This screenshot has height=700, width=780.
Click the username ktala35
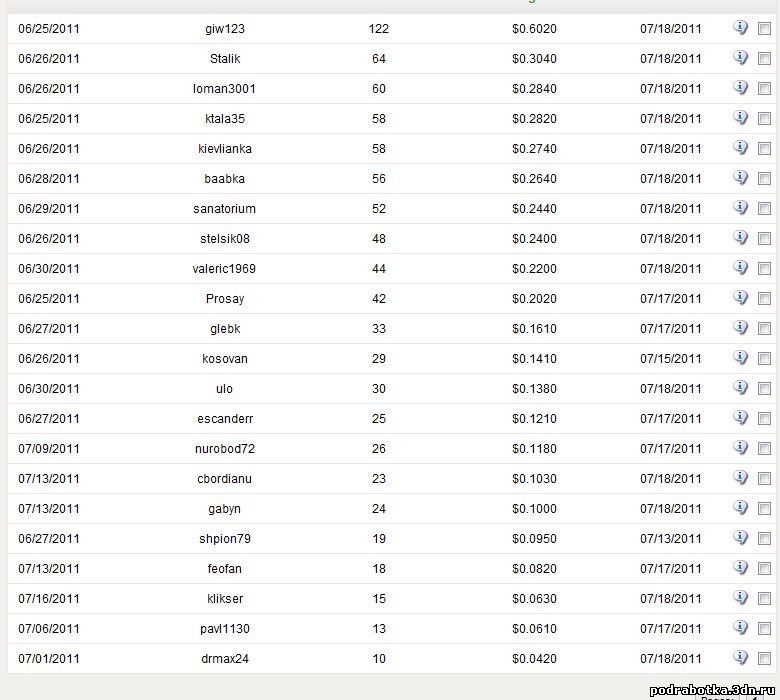click(225, 118)
